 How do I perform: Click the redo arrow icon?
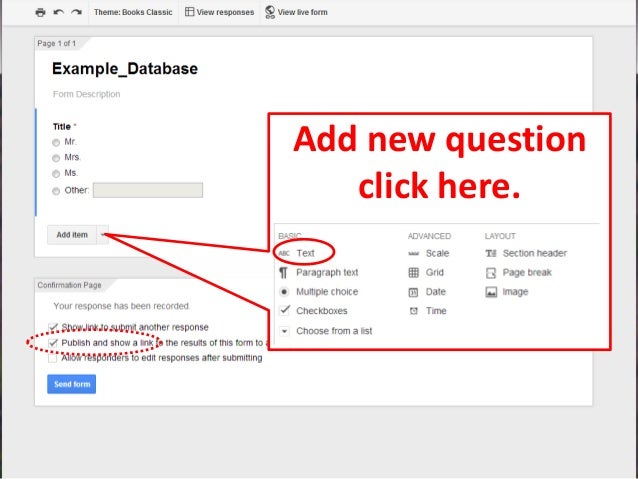76,12
